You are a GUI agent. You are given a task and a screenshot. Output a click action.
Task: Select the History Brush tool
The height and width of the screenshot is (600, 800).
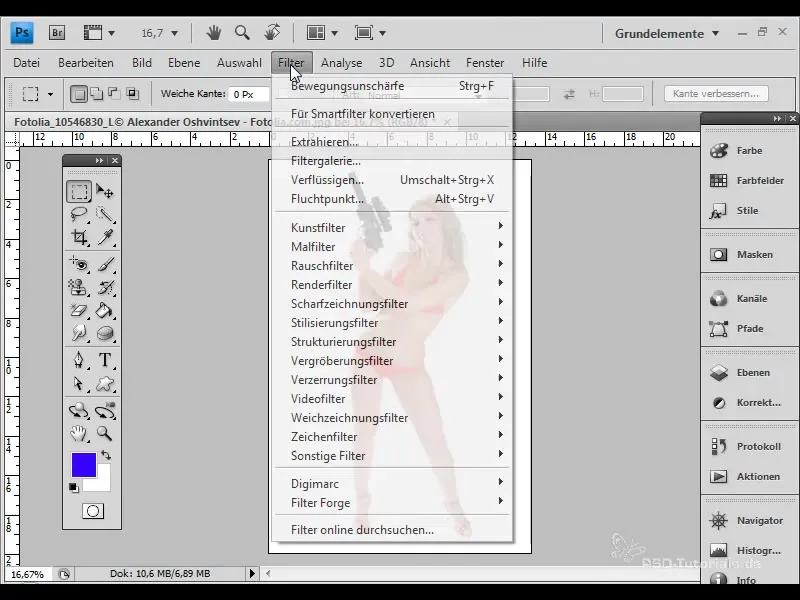(105, 287)
